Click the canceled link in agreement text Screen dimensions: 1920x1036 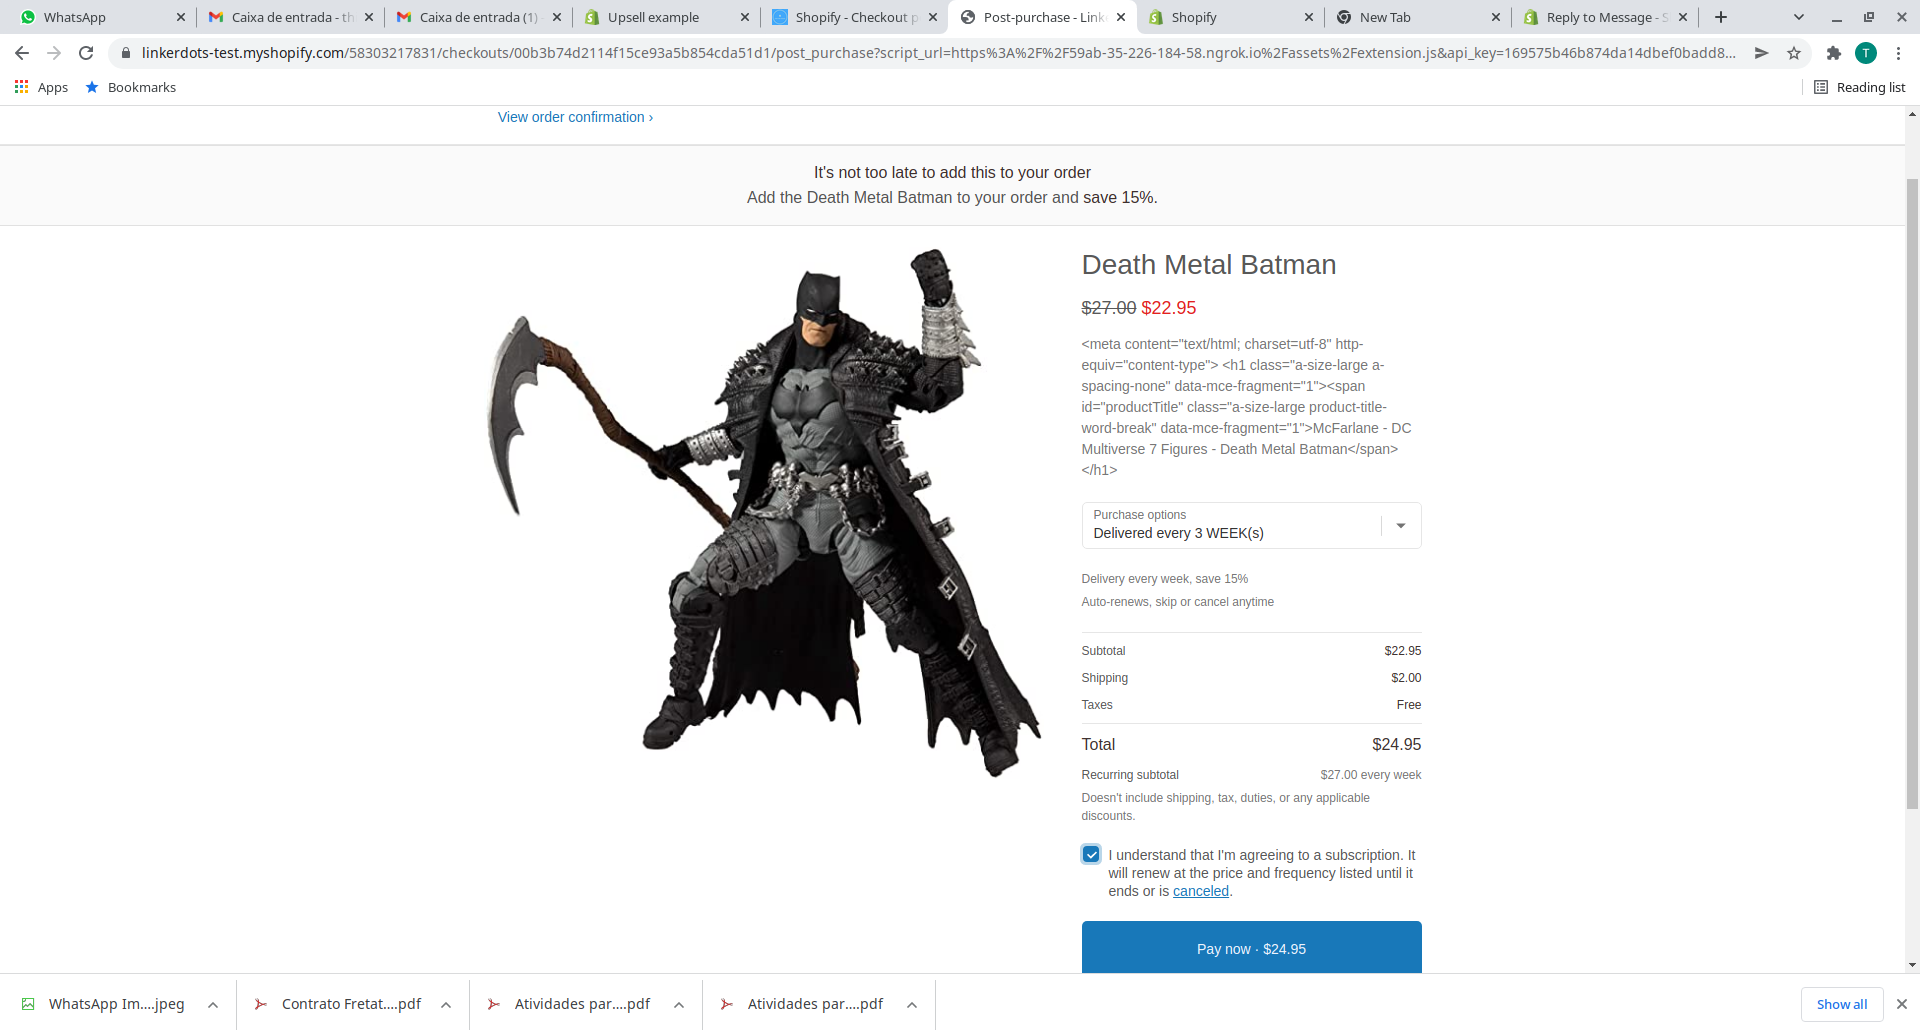click(1200, 891)
